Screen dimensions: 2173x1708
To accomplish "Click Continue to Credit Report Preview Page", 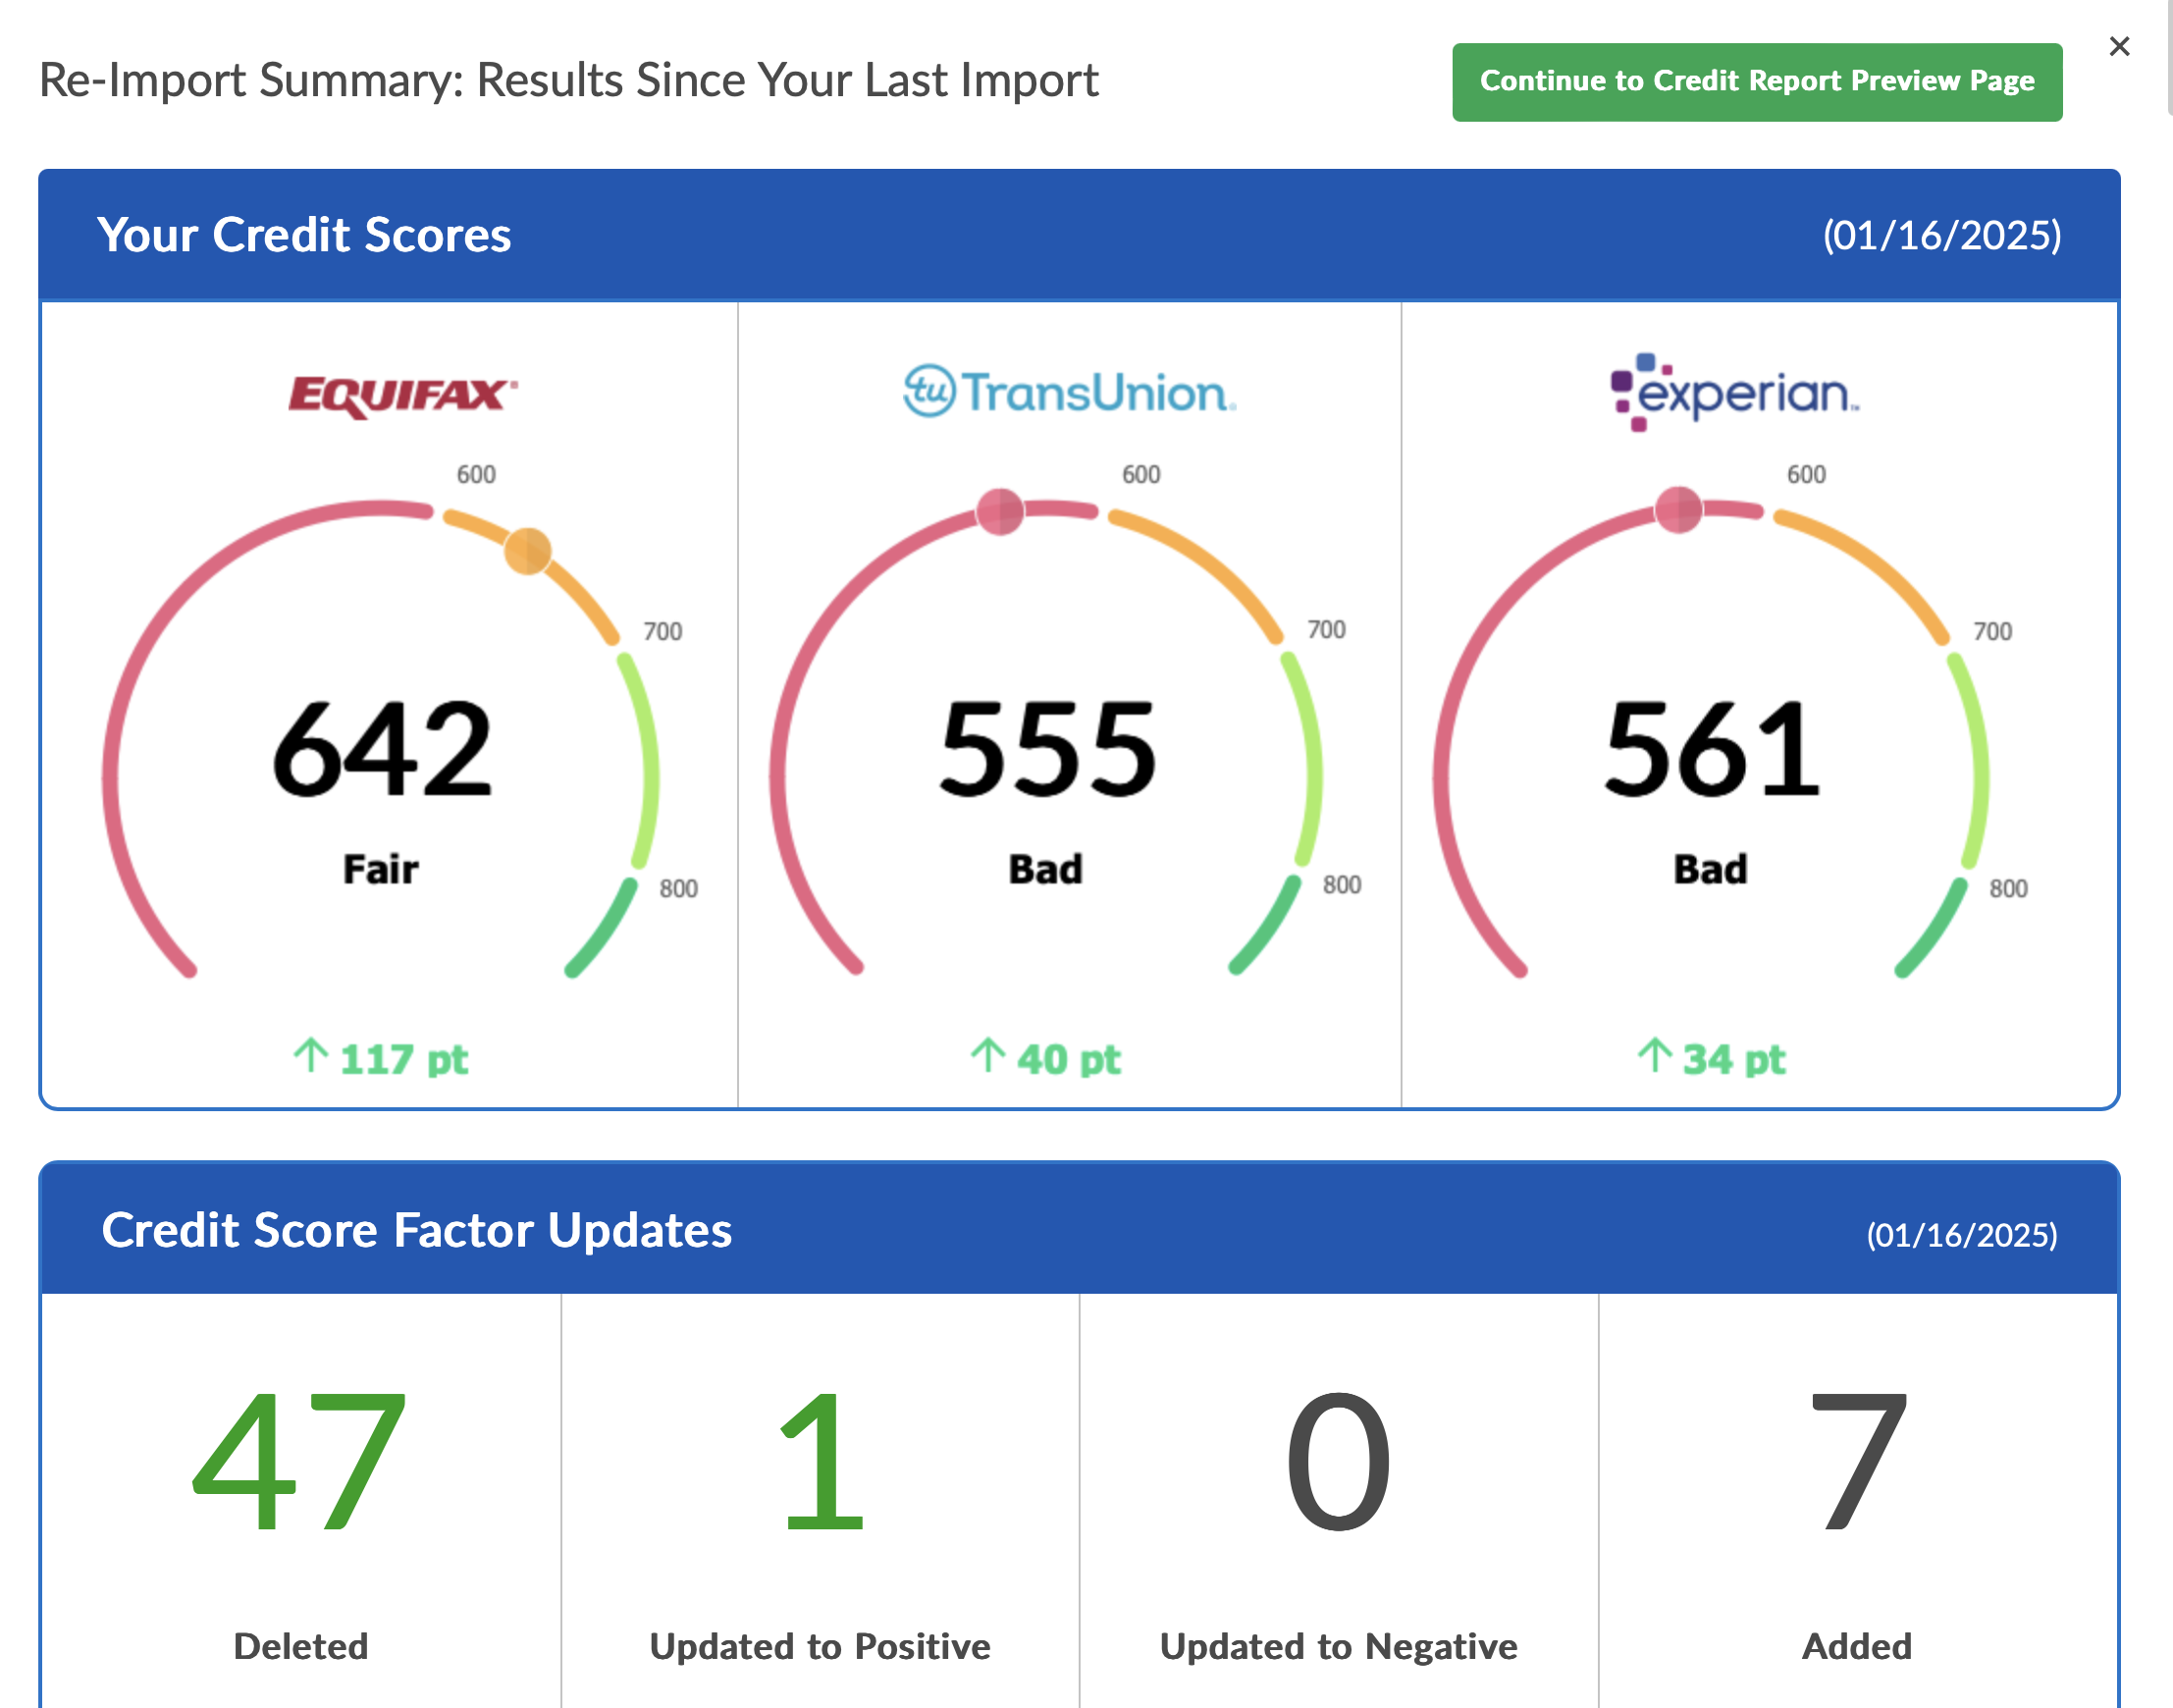I will 1756,81.
